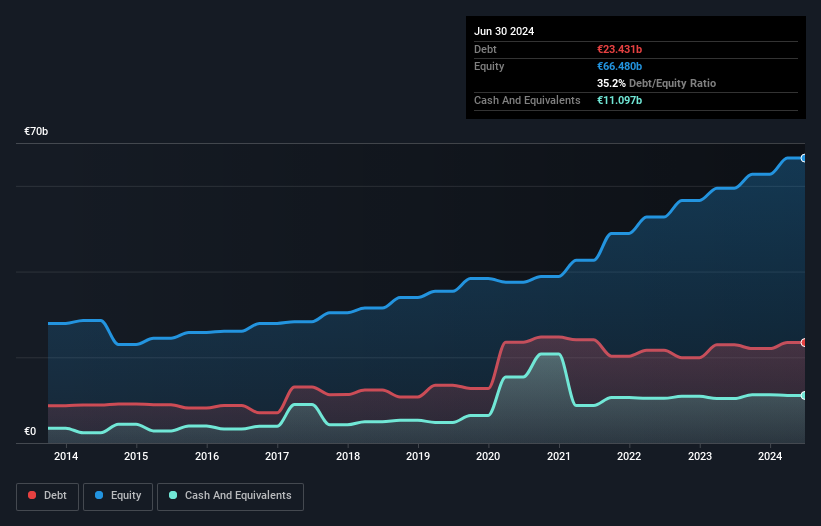821x526 pixels.
Task: Toggle the Cash And Equivalents legend button
Action: click(230, 496)
